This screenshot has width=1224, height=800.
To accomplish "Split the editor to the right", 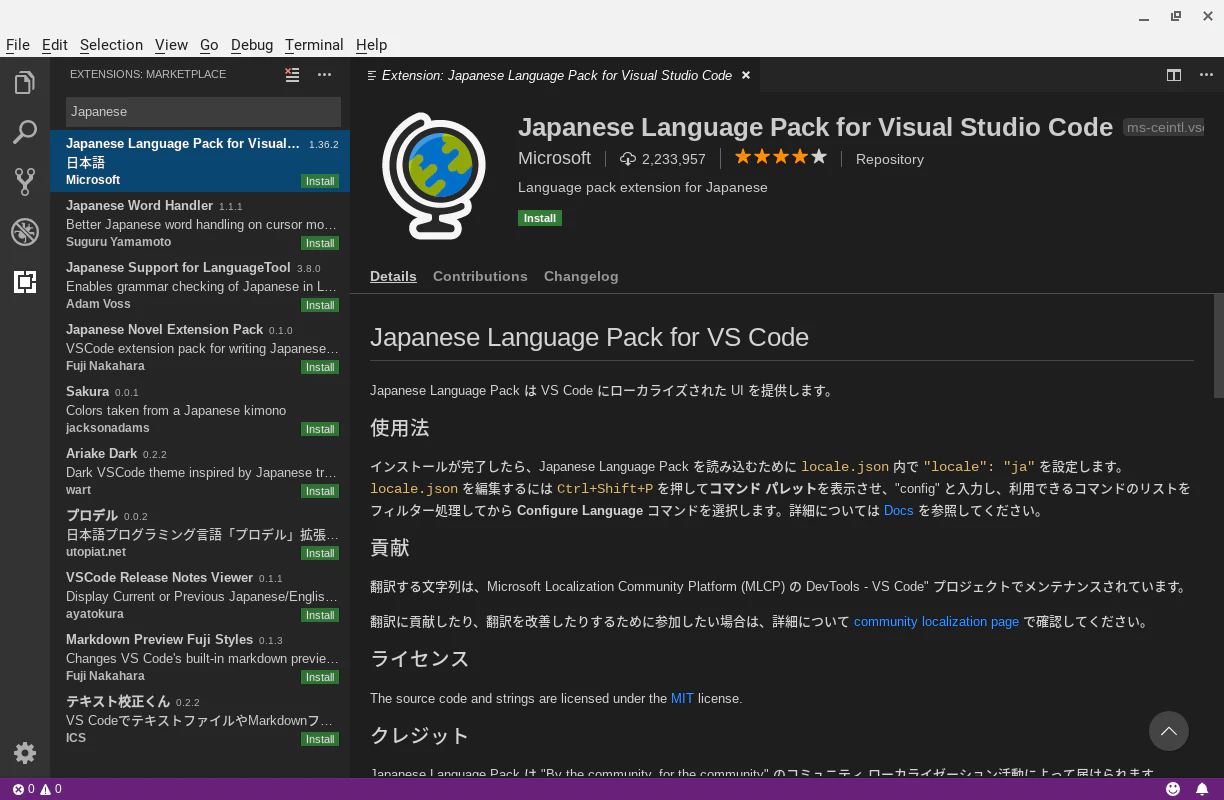I will coord(1174,75).
